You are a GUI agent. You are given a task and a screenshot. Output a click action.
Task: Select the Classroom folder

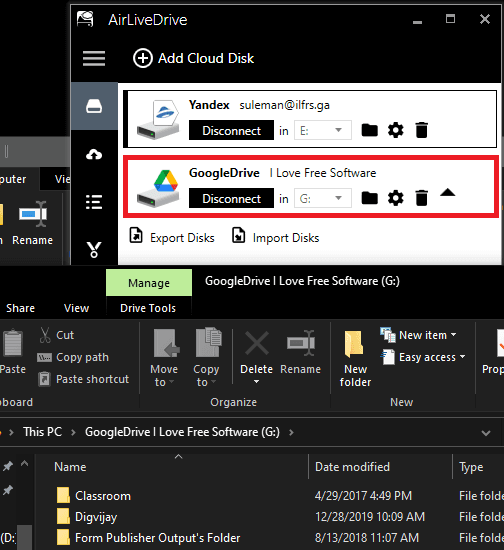(94, 496)
